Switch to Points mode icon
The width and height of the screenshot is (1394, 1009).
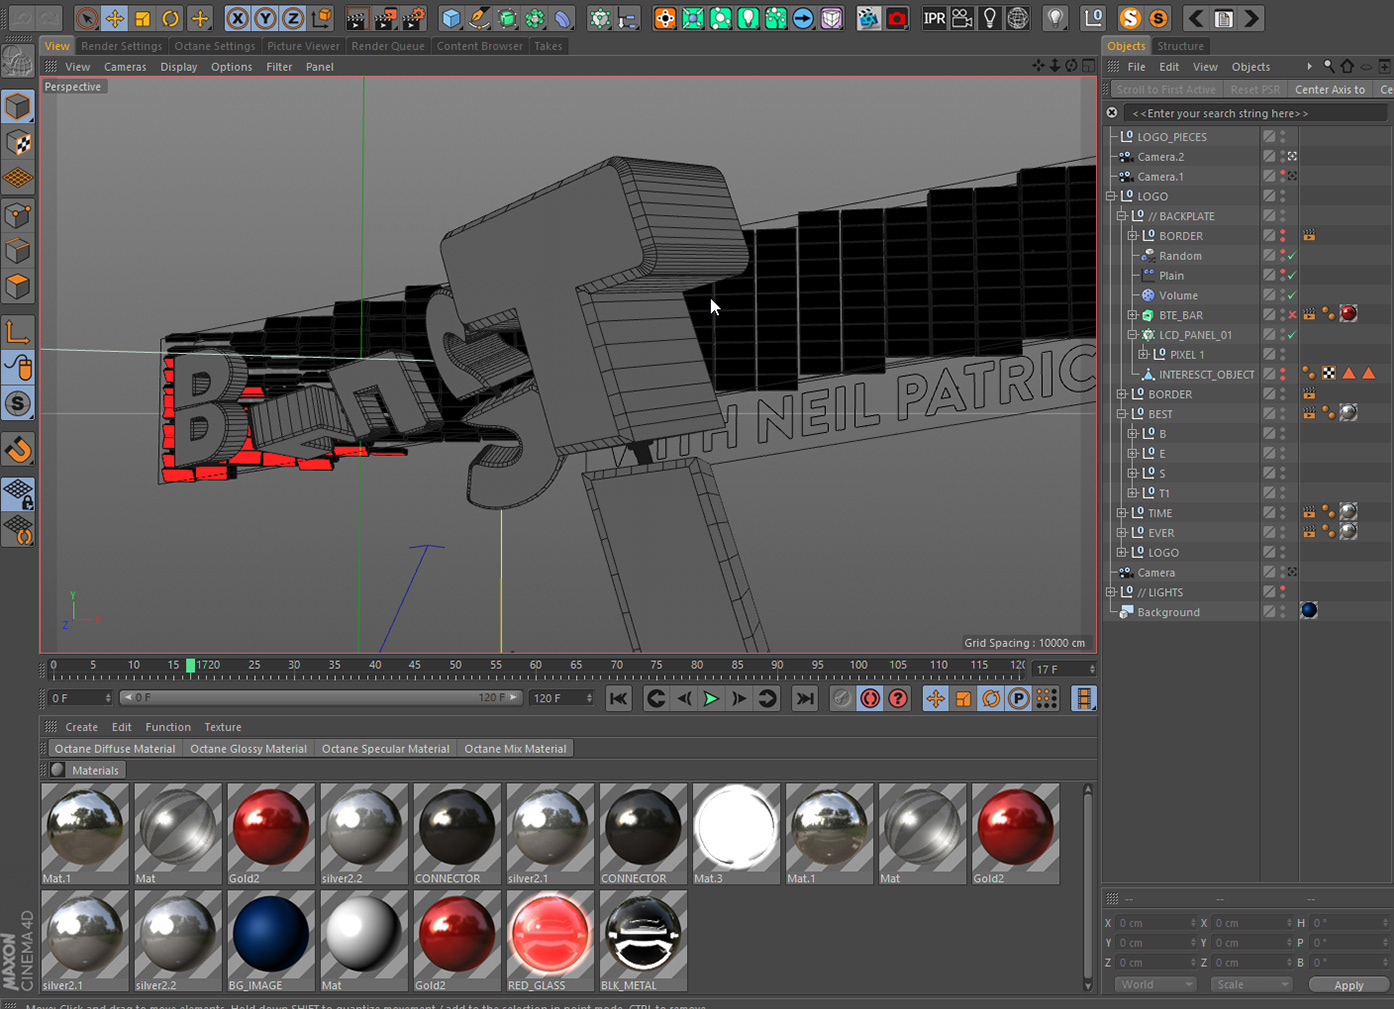[18, 215]
